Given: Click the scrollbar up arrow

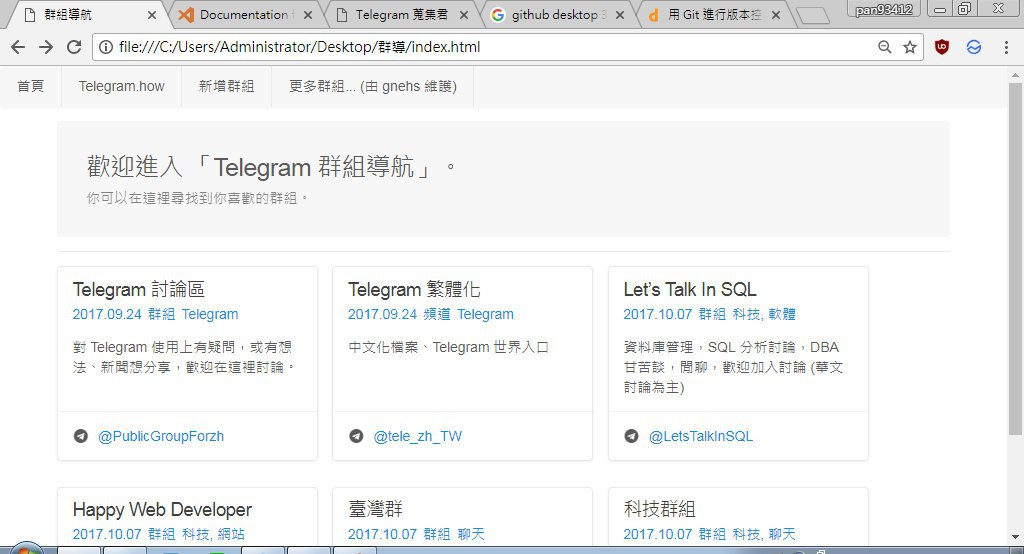Looking at the screenshot, I should click(1015, 74).
